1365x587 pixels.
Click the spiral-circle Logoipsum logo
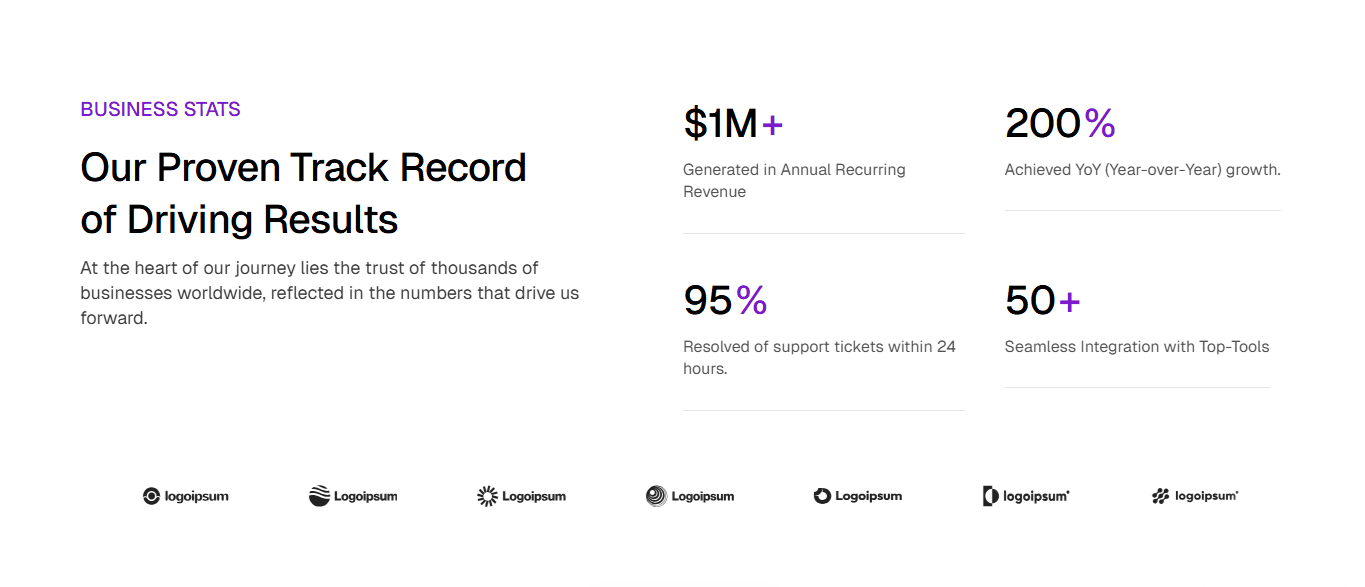(690, 496)
